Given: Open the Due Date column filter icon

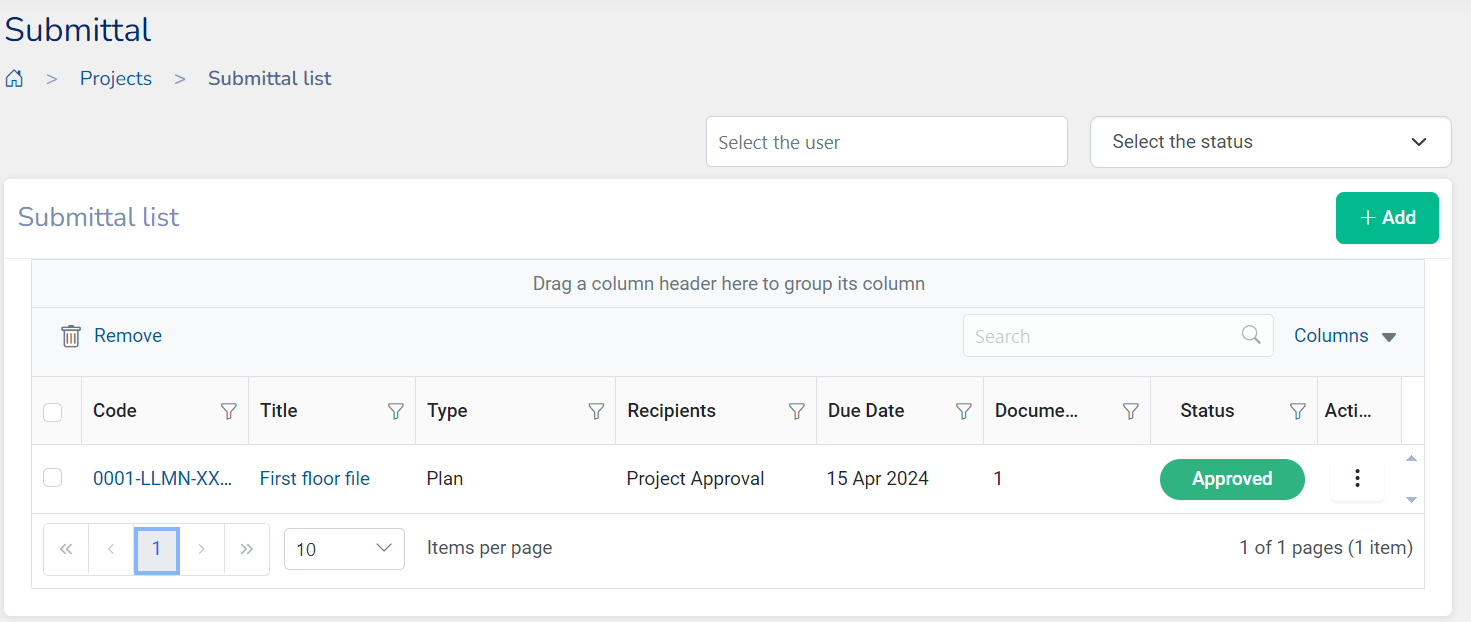Looking at the screenshot, I should tap(964, 411).
